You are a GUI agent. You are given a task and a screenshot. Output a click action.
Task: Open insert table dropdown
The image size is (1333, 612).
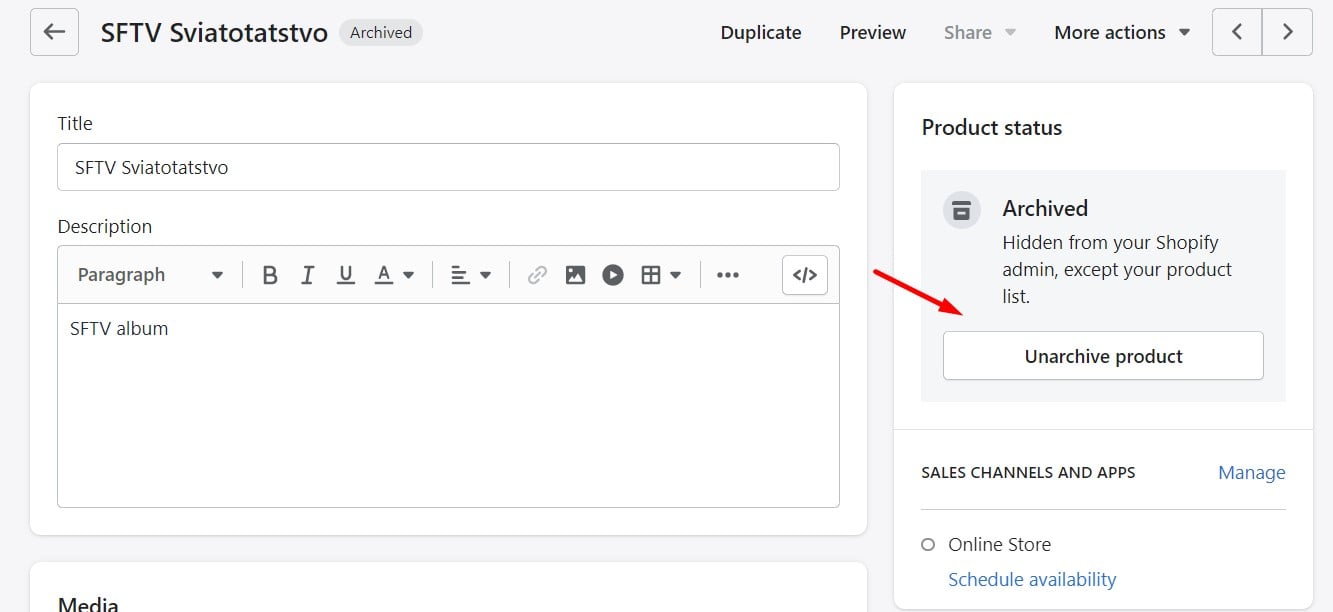point(661,275)
